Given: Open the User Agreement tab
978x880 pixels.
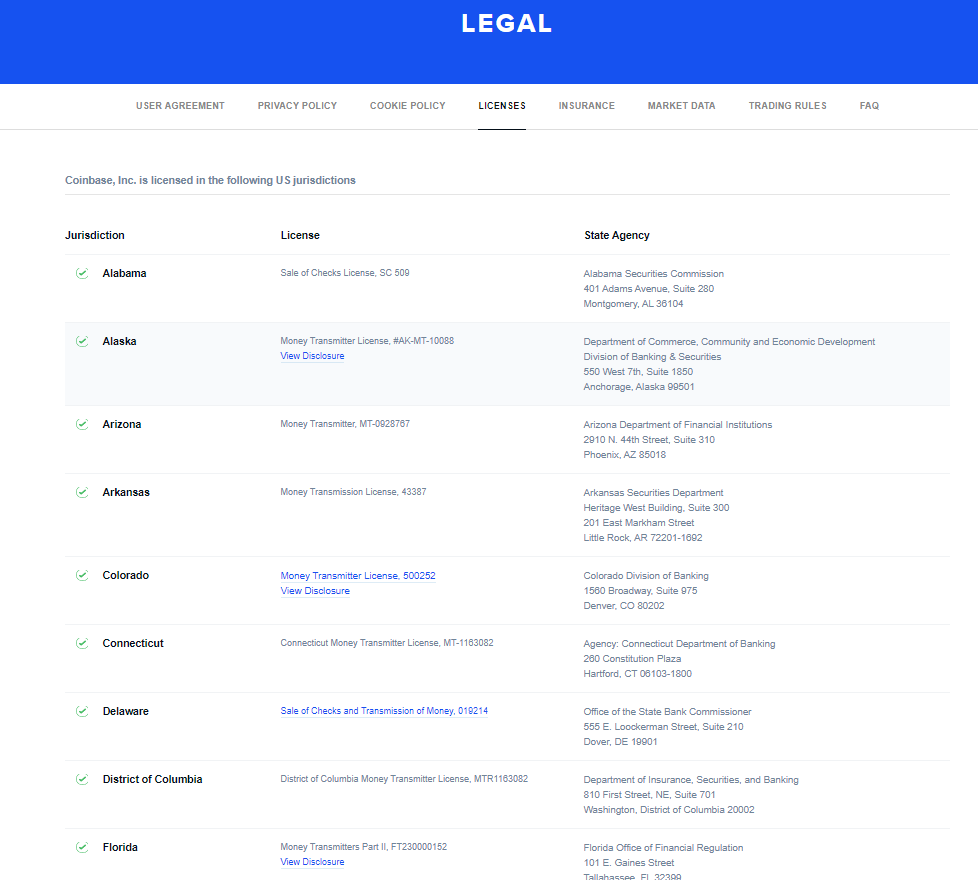Looking at the screenshot, I should pyautogui.click(x=180, y=106).
